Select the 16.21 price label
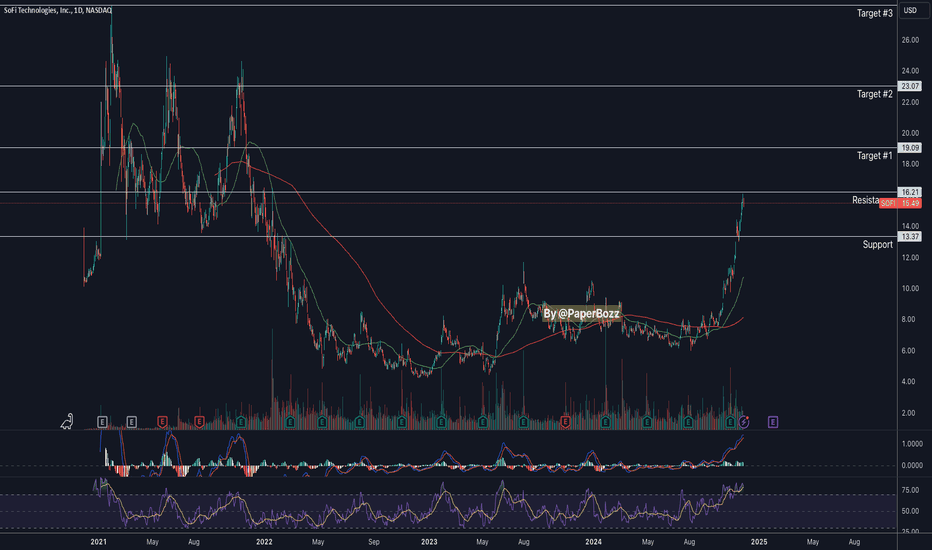The width and height of the screenshot is (932, 550). click(909, 192)
